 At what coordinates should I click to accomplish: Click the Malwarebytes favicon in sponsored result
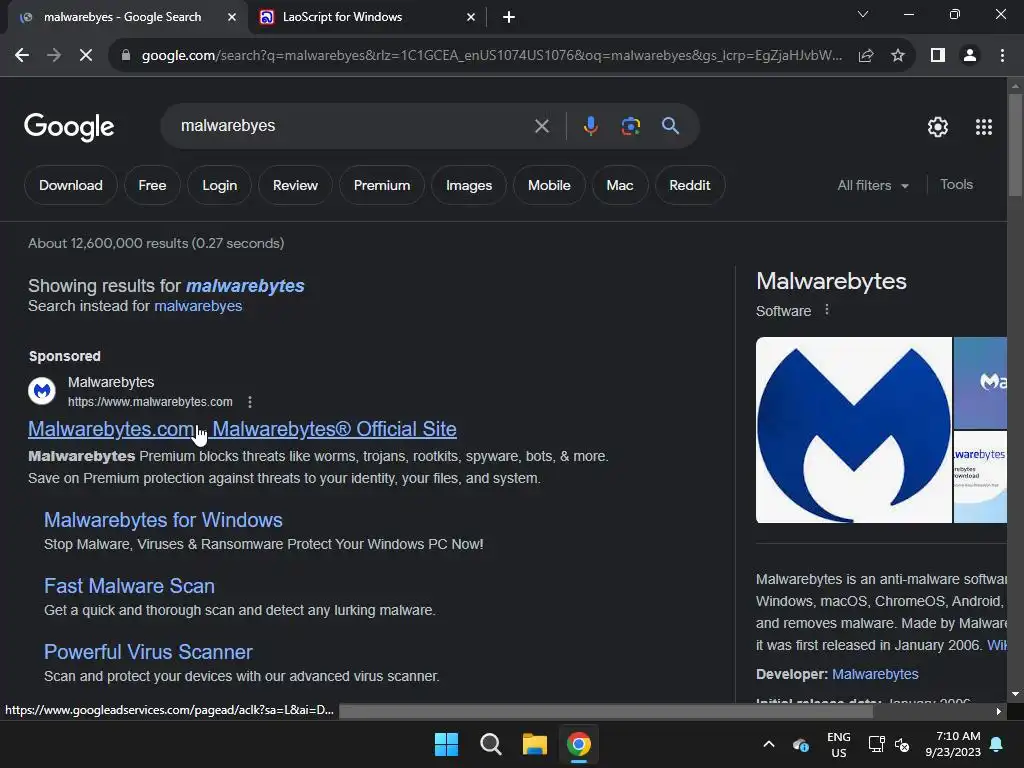(42, 391)
